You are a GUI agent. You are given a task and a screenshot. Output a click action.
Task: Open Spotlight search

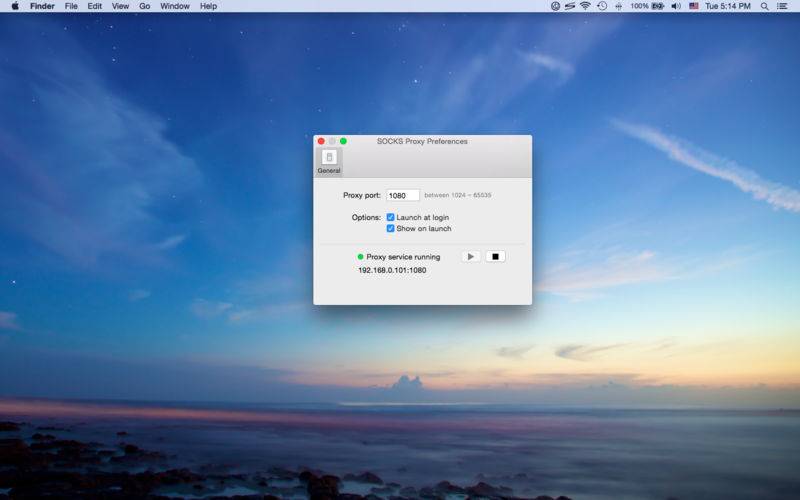click(765, 6)
